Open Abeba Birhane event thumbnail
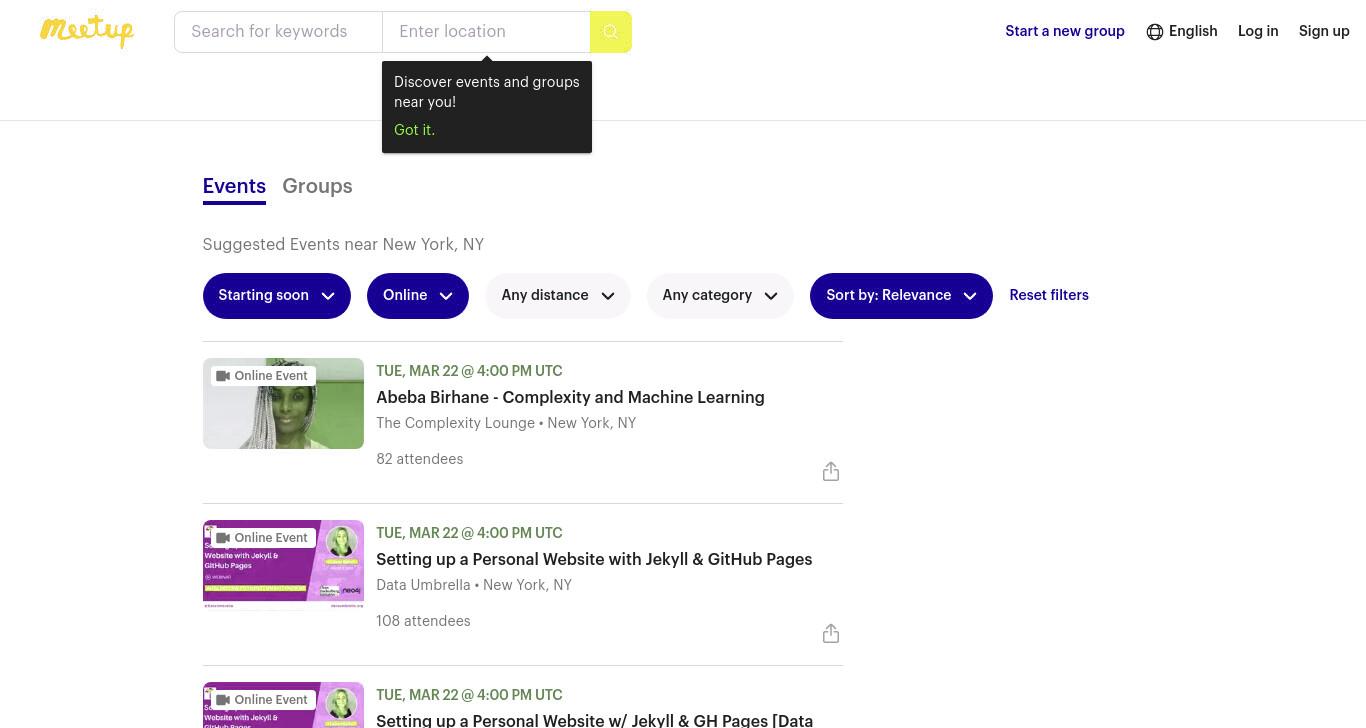Viewport: 1366px width, 728px height. [283, 404]
